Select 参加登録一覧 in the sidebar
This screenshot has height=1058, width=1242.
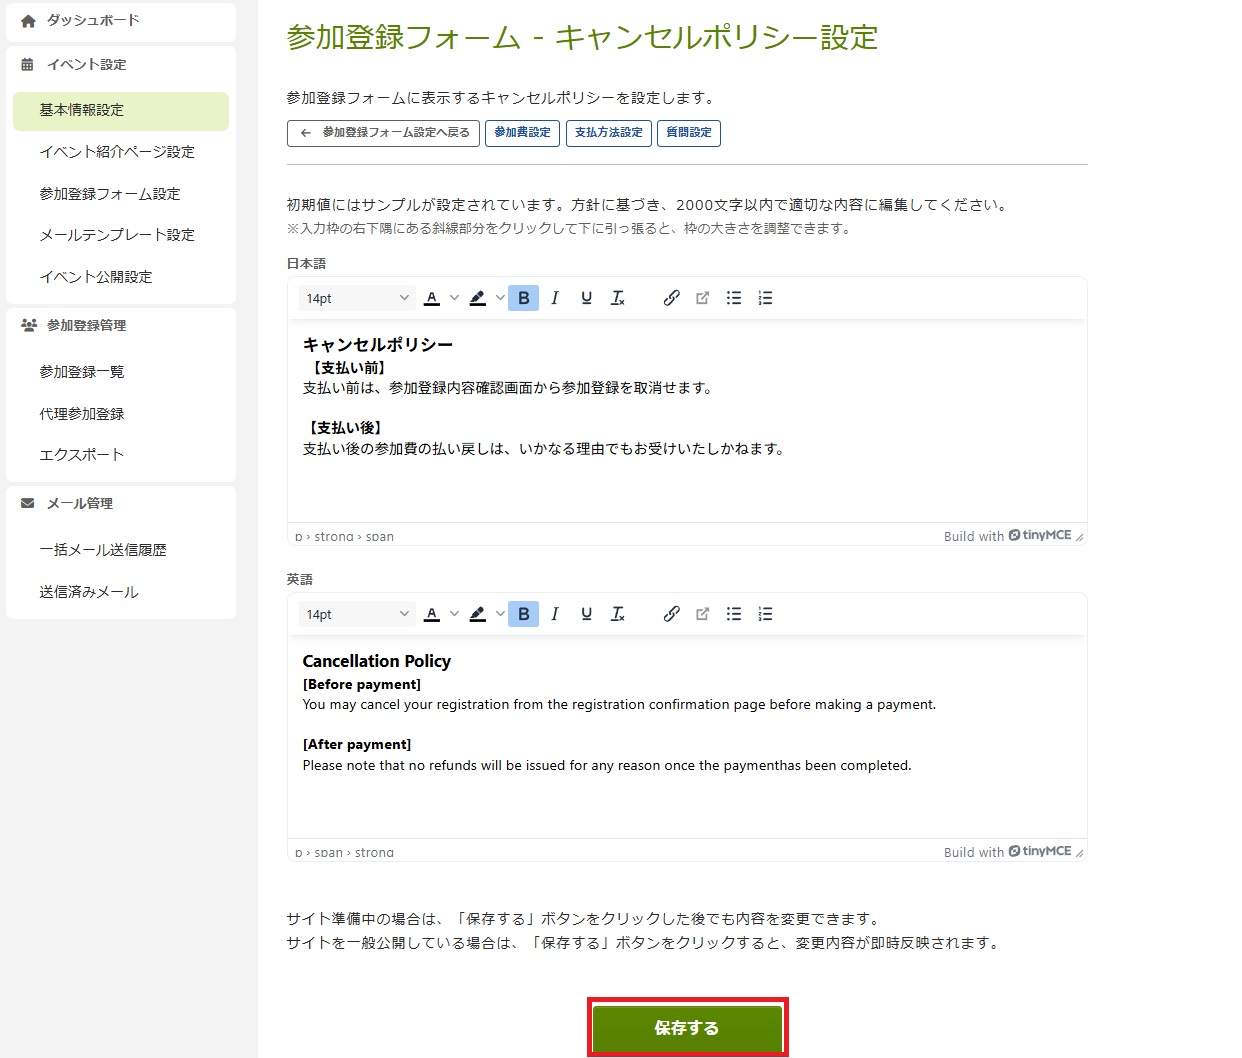click(82, 372)
